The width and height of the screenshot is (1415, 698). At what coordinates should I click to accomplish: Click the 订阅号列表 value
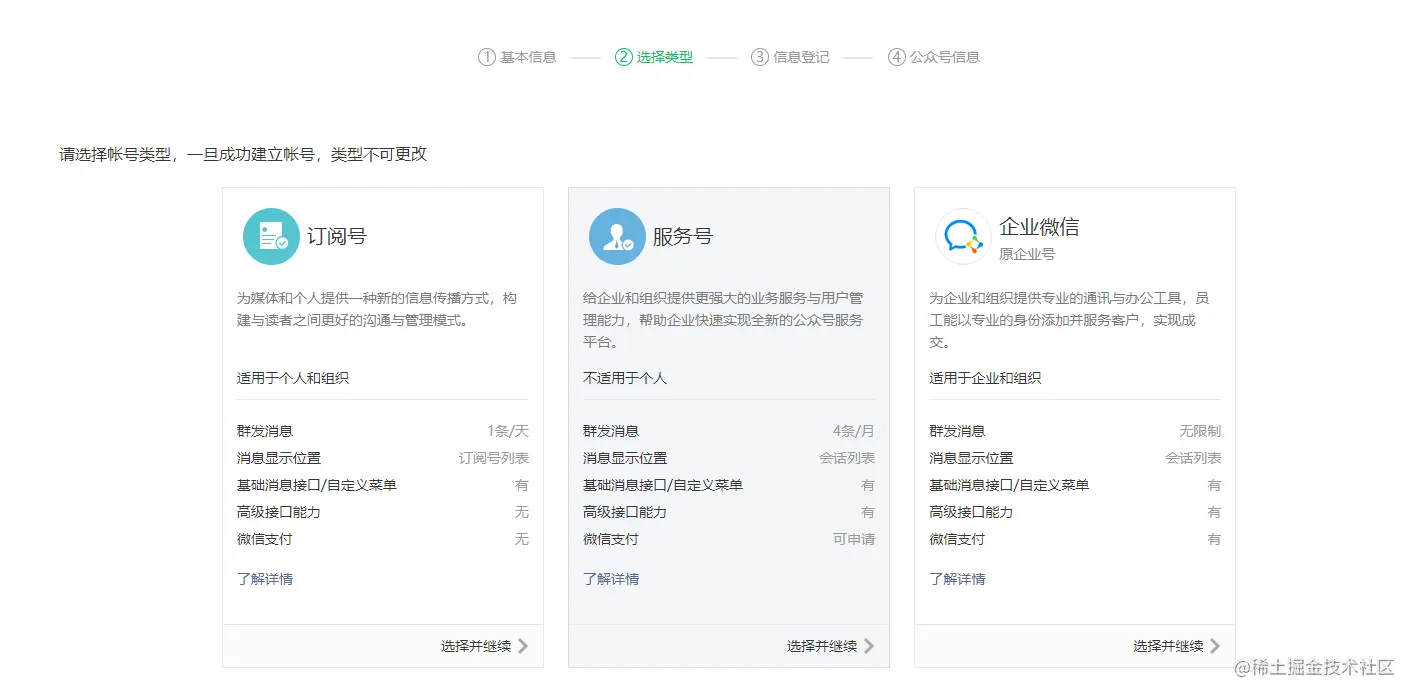(494, 458)
